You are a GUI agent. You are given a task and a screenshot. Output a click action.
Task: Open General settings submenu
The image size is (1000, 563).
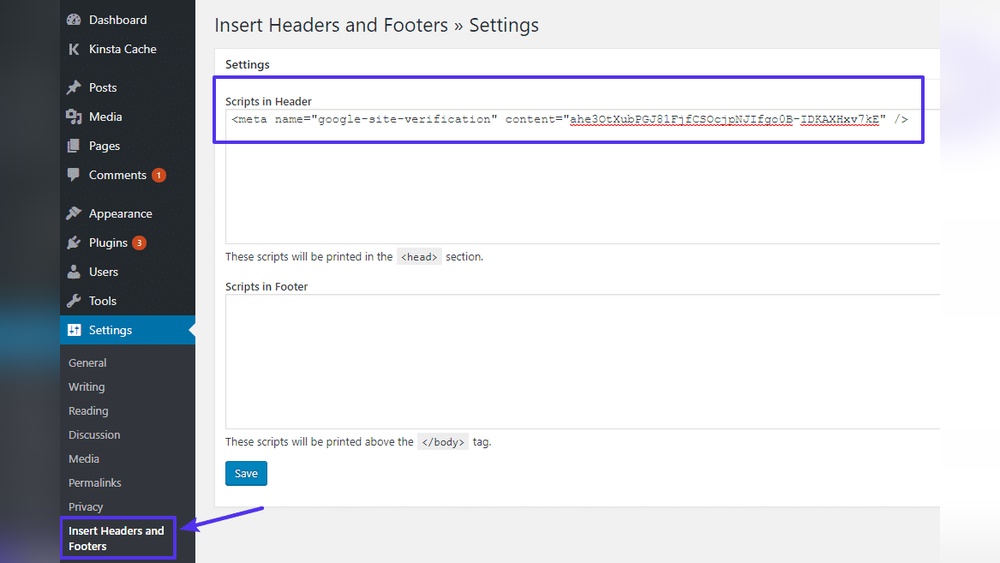[x=87, y=363]
